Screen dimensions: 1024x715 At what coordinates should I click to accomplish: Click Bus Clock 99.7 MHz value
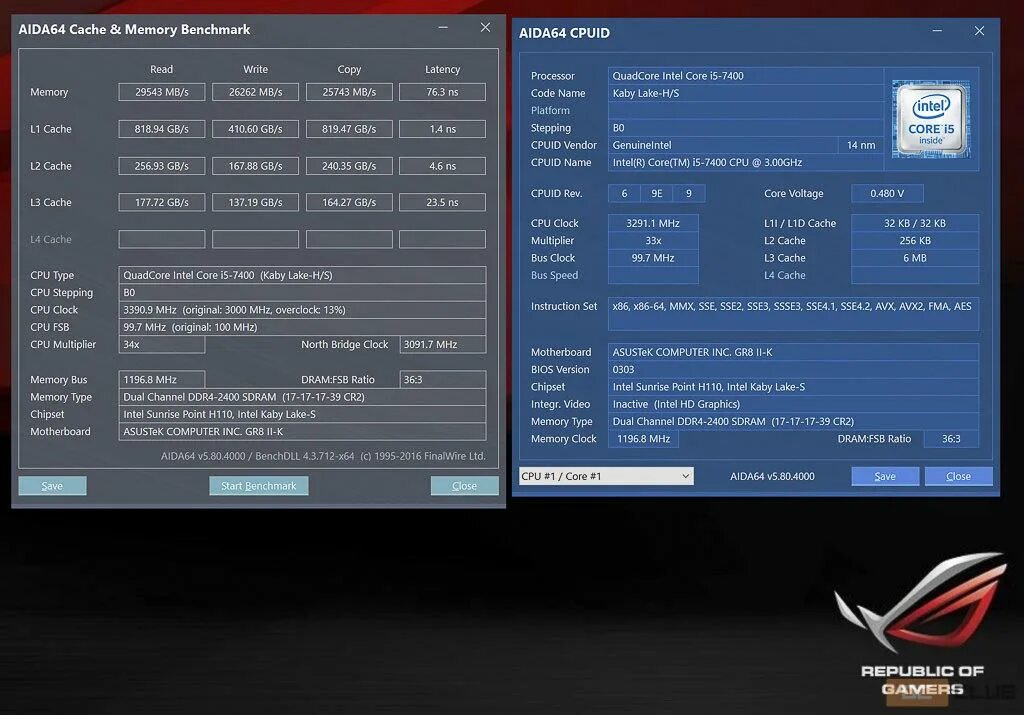click(653, 258)
